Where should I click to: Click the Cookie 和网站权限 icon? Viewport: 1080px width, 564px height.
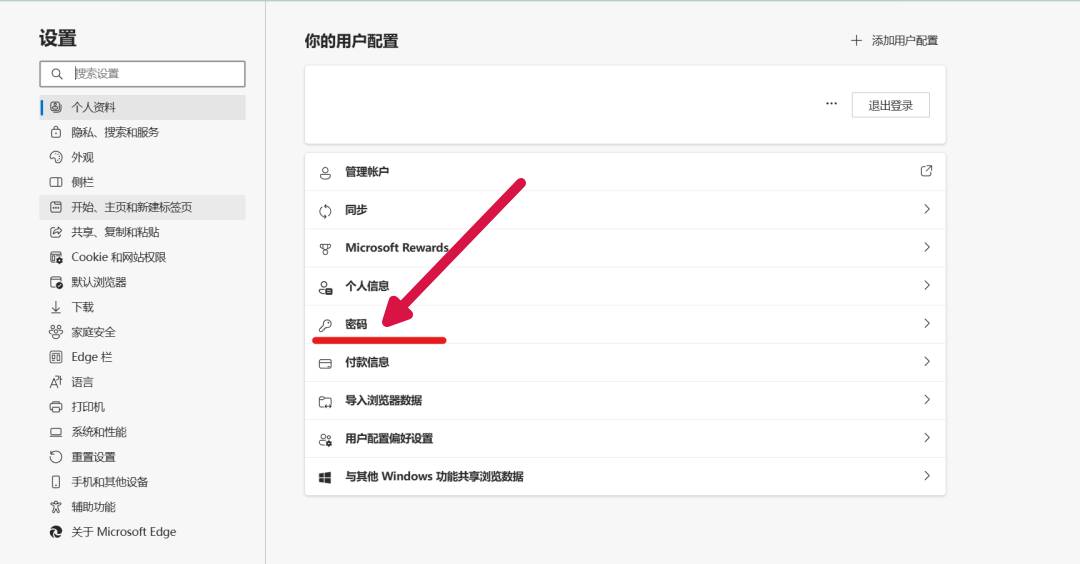coord(56,257)
